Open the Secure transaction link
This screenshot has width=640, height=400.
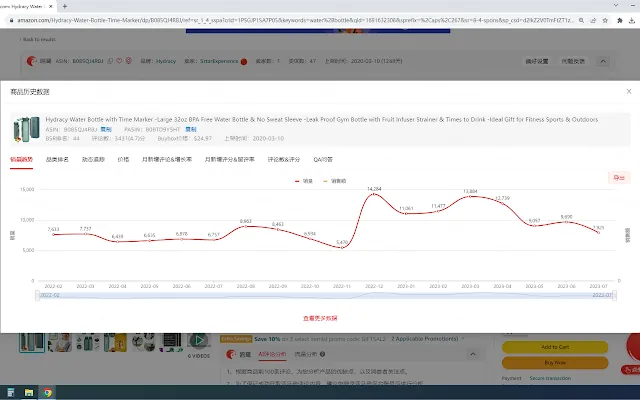(x=550, y=378)
